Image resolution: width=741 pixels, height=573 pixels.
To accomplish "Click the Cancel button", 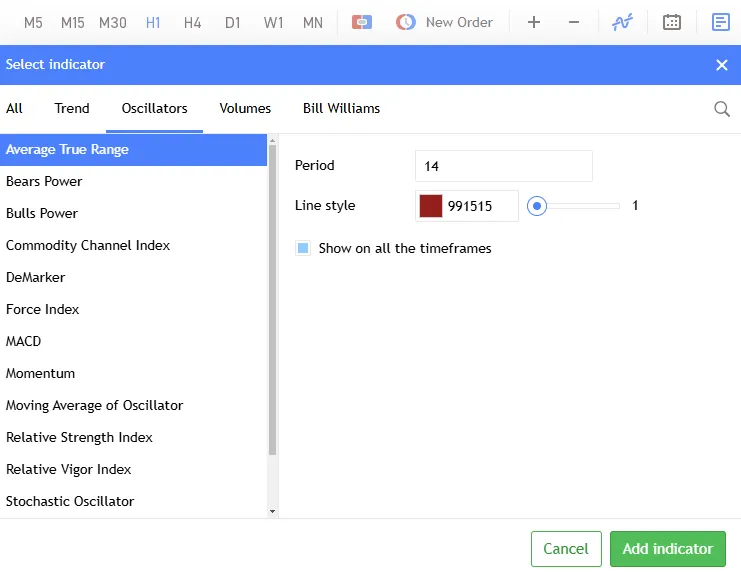I will tap(566, 549).
